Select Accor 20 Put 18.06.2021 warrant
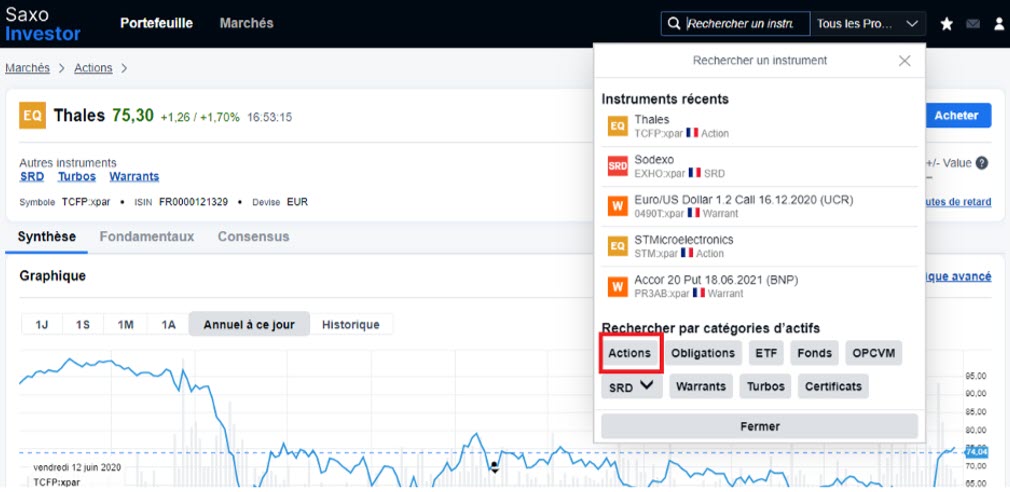 (x=759, y=286)
